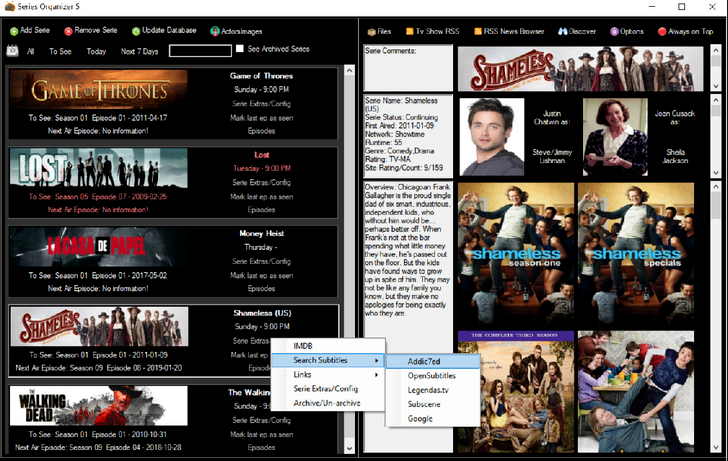The height and width of the screenshot is (461, 728).
Task: Click the Remove Serie red icon
Action: [x=68, y=31]
